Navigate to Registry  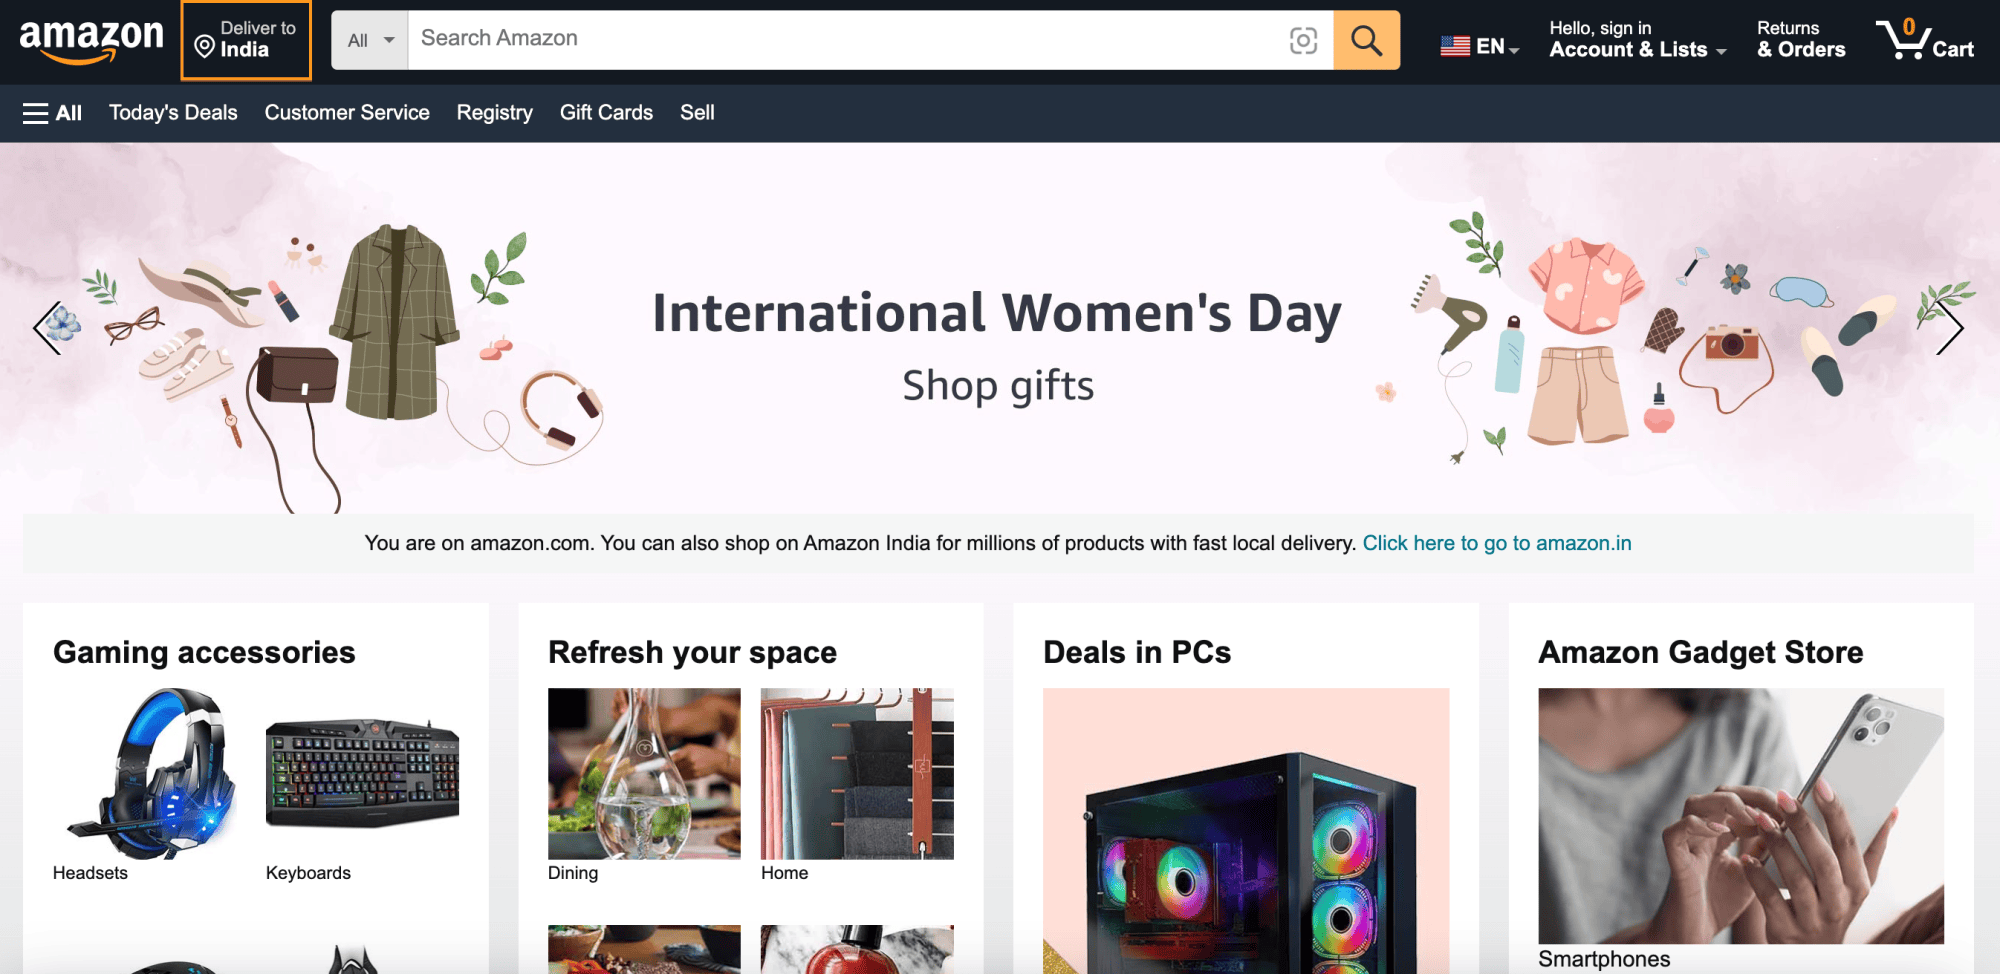[x=494, y=113]
